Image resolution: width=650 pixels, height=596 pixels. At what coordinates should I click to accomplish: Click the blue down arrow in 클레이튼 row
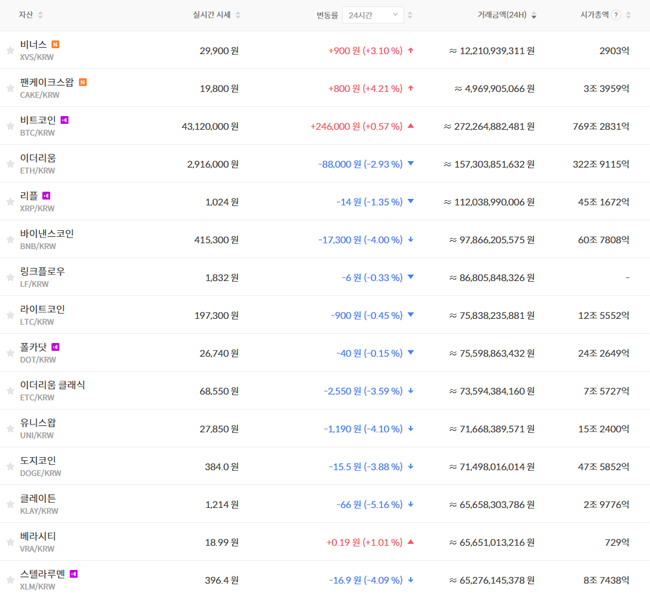(411, 504)
